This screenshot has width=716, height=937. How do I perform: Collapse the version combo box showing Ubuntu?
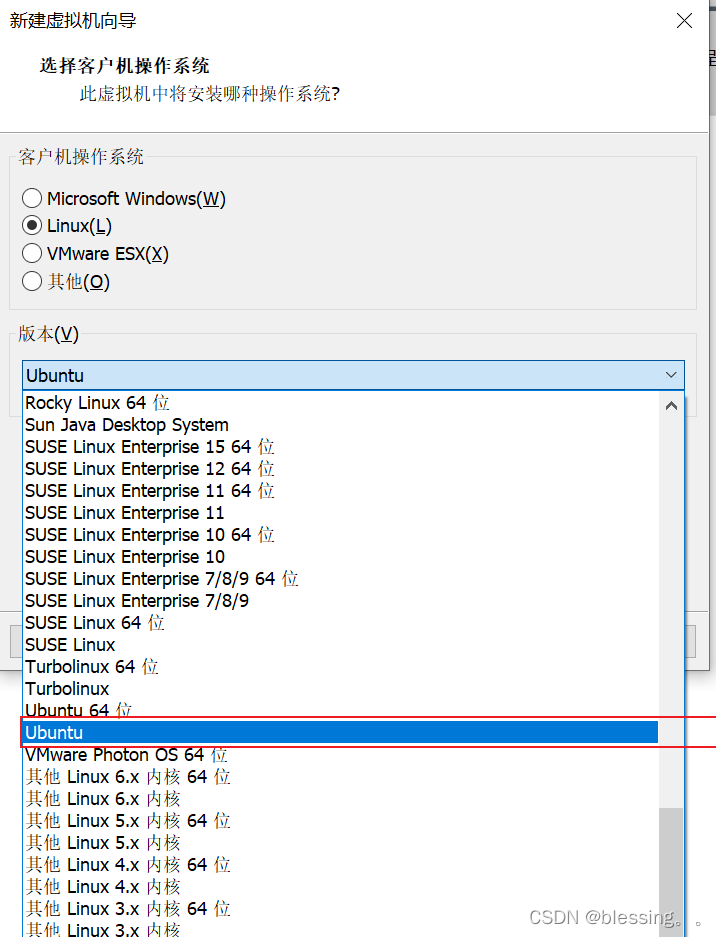coord(353,375)
